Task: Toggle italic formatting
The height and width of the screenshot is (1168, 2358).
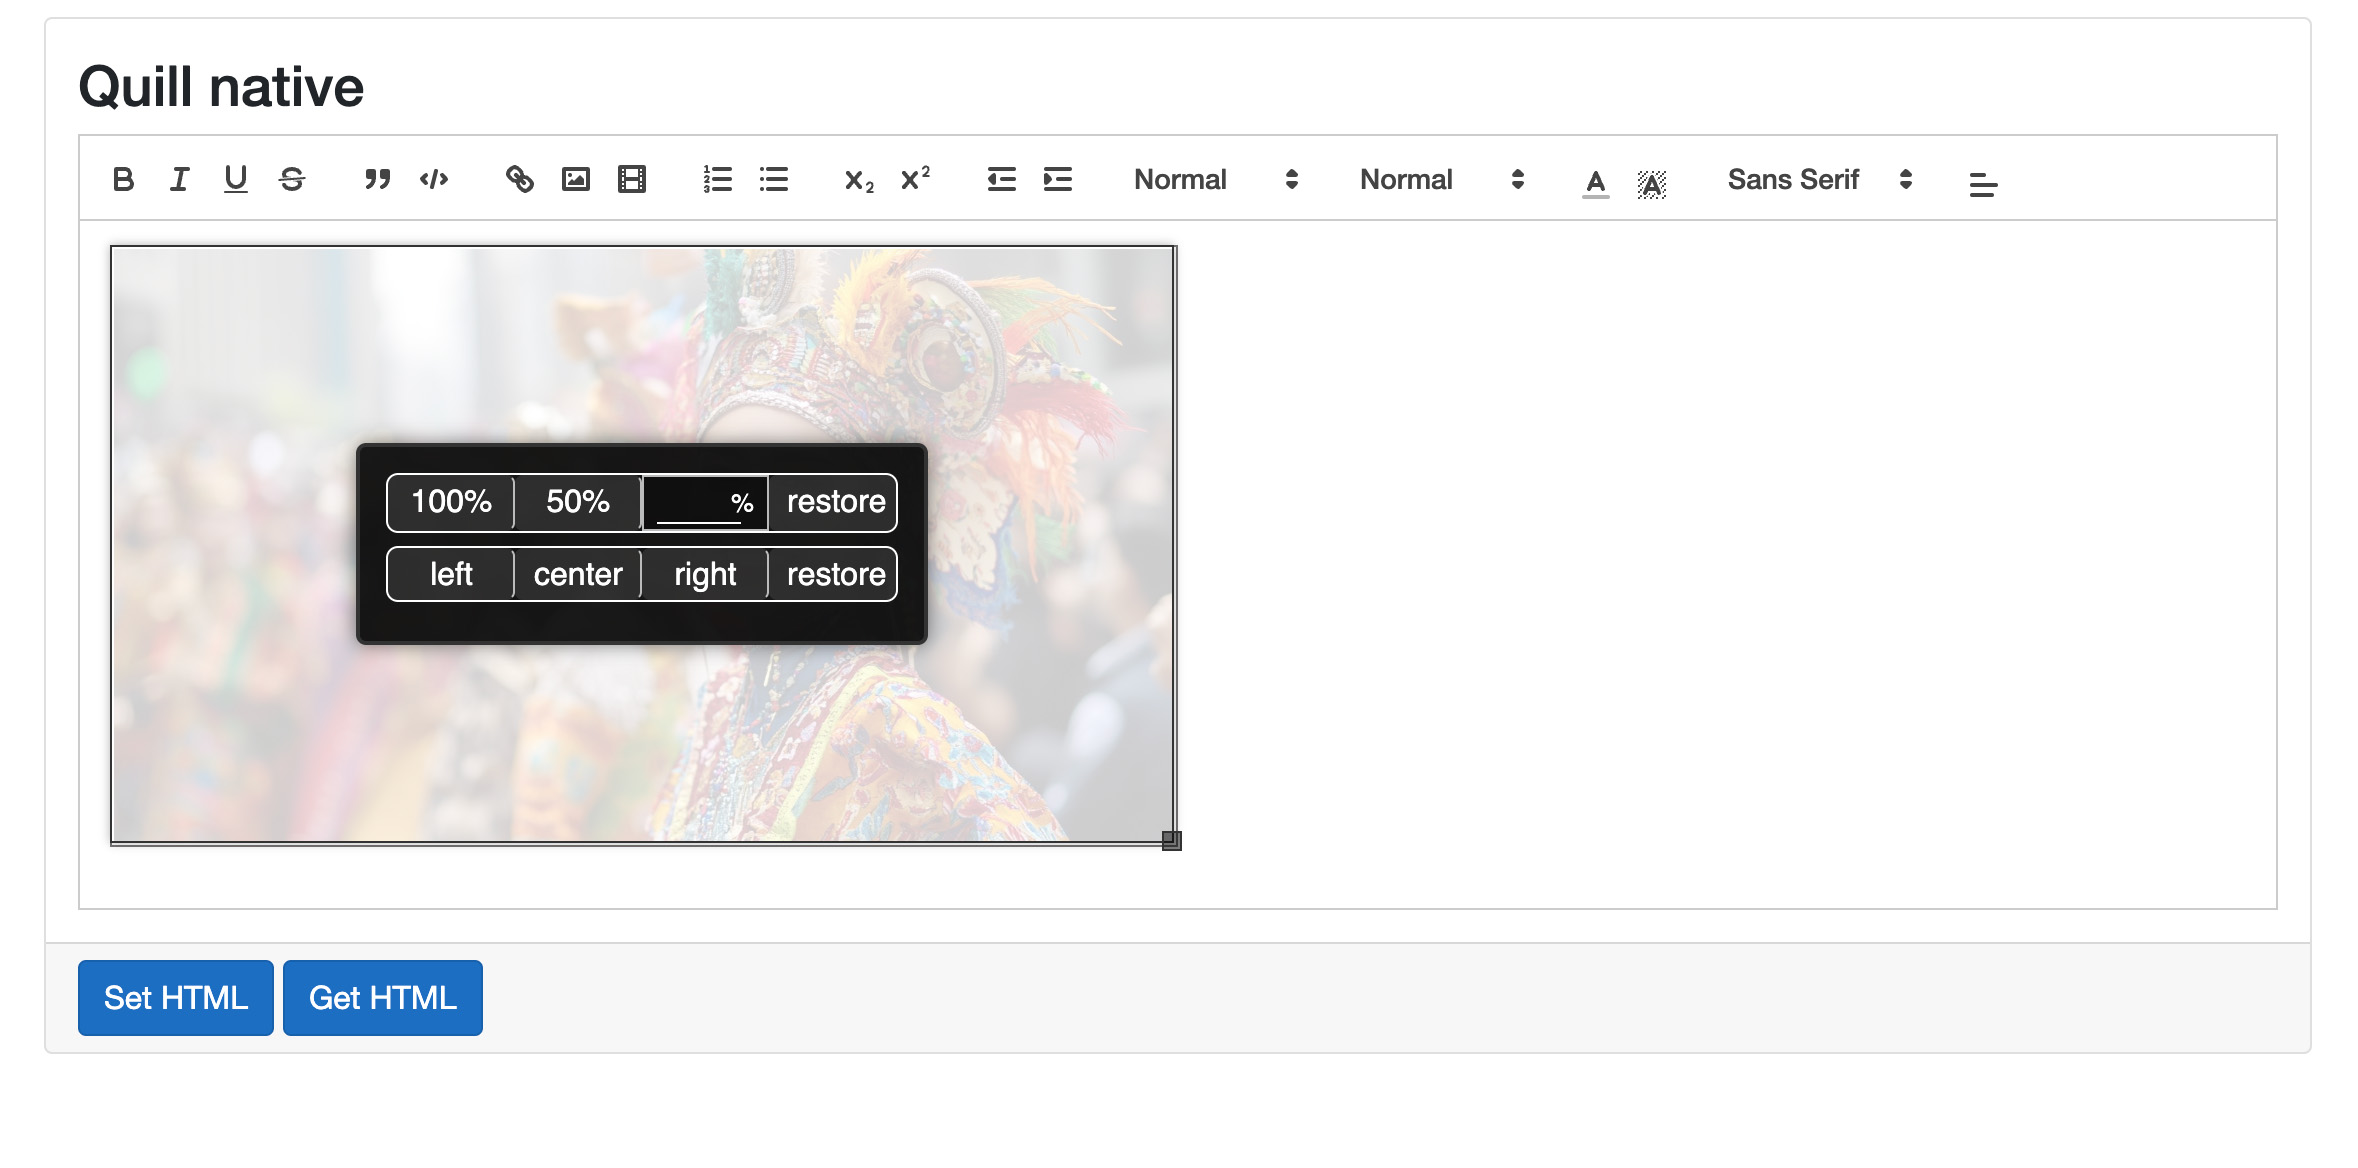Action: pyautogui.click(x=179, y=179)
